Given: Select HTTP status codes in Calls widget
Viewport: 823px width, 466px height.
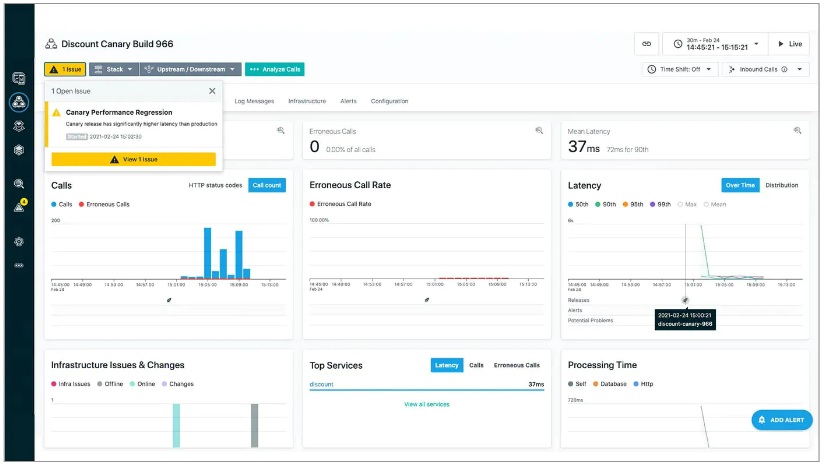Looking at the screenshot, I should coord(215,185).
